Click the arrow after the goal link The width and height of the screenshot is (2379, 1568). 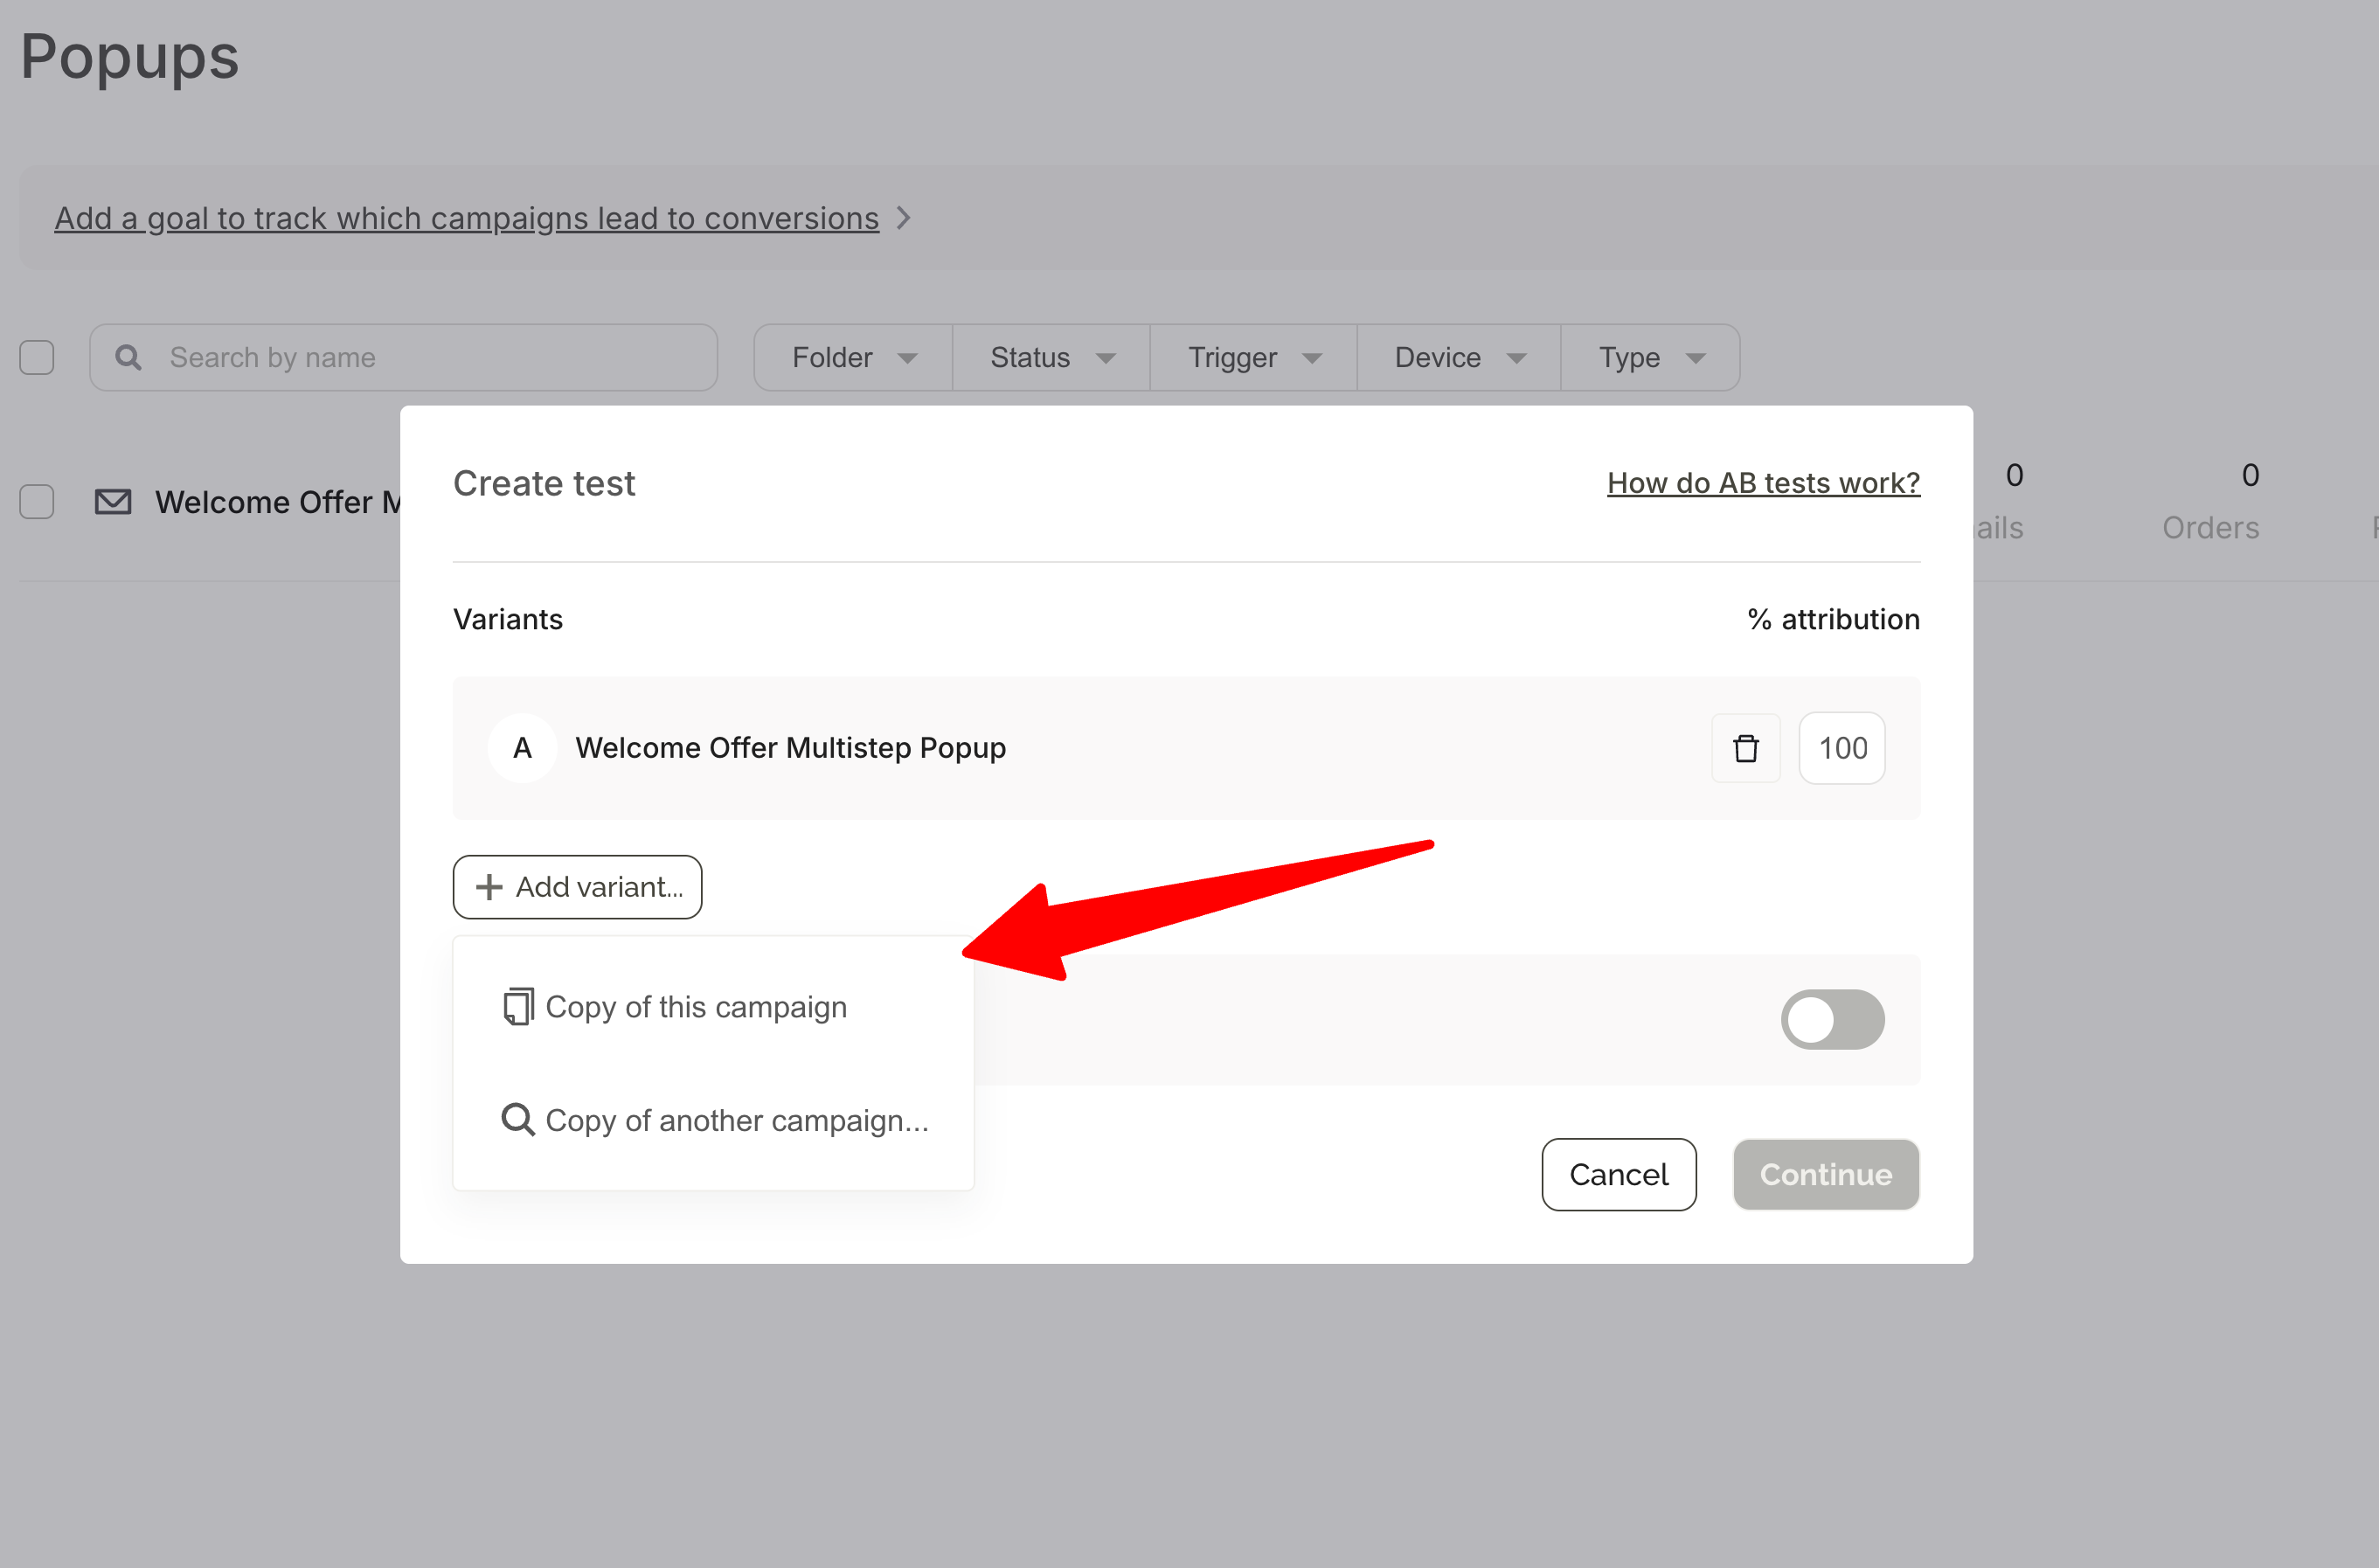tap(904, 218)
